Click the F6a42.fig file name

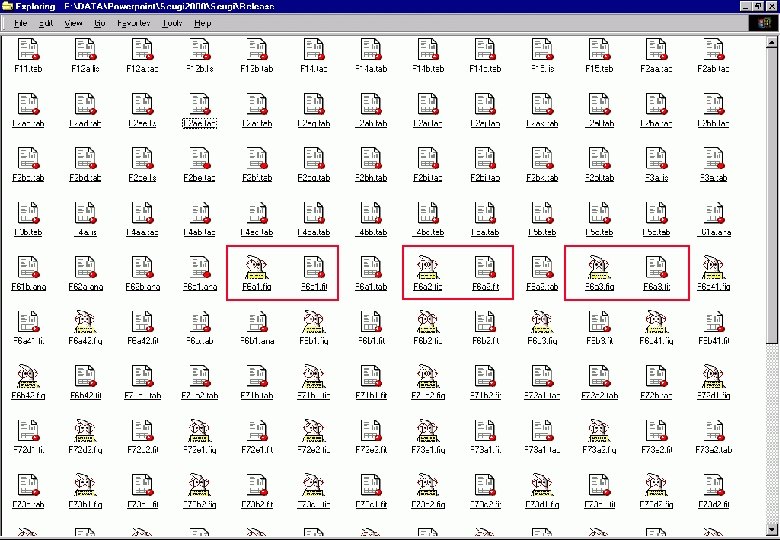tap(86, 341)
